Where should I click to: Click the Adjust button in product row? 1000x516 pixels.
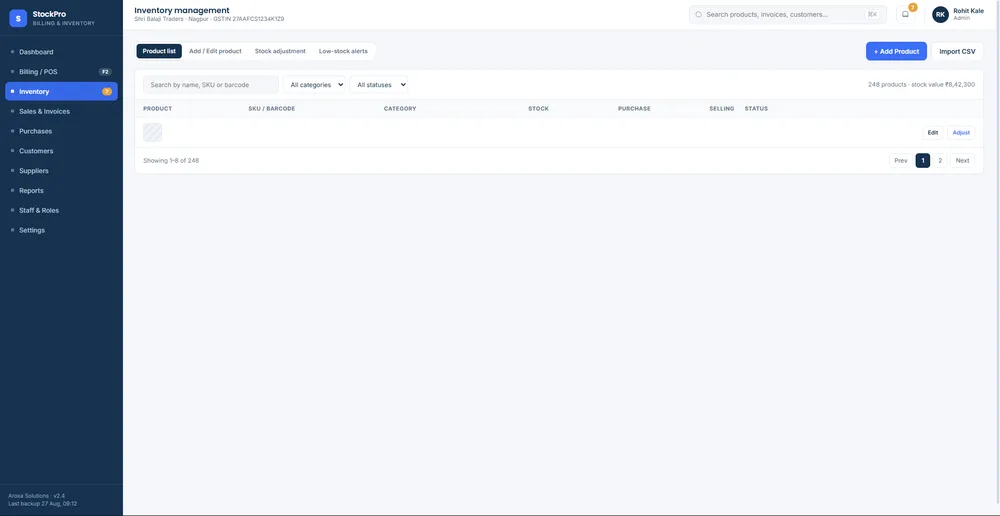(x=961, y=133)
